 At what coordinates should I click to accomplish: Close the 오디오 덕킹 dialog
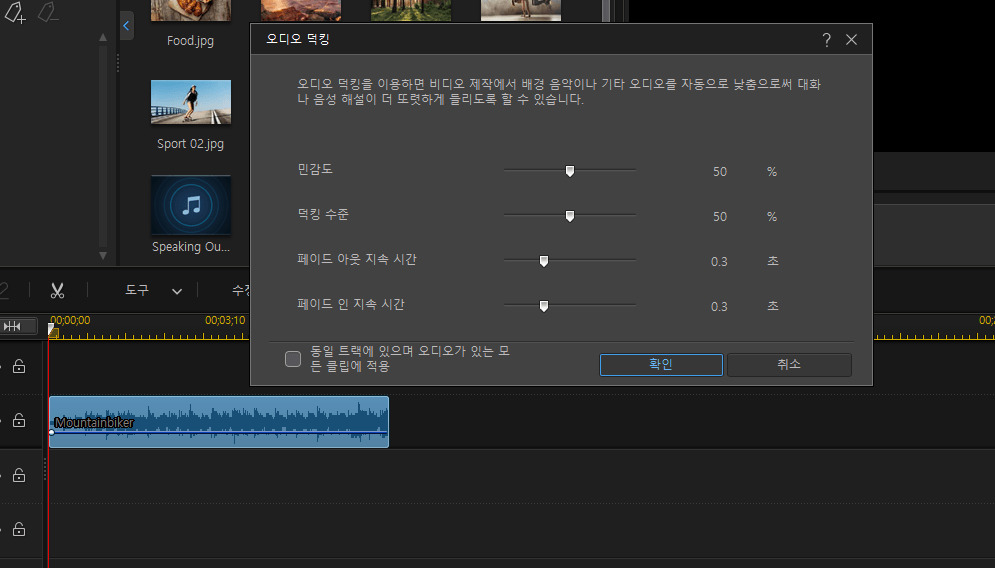pyautogui.click(x=852, y=40)
